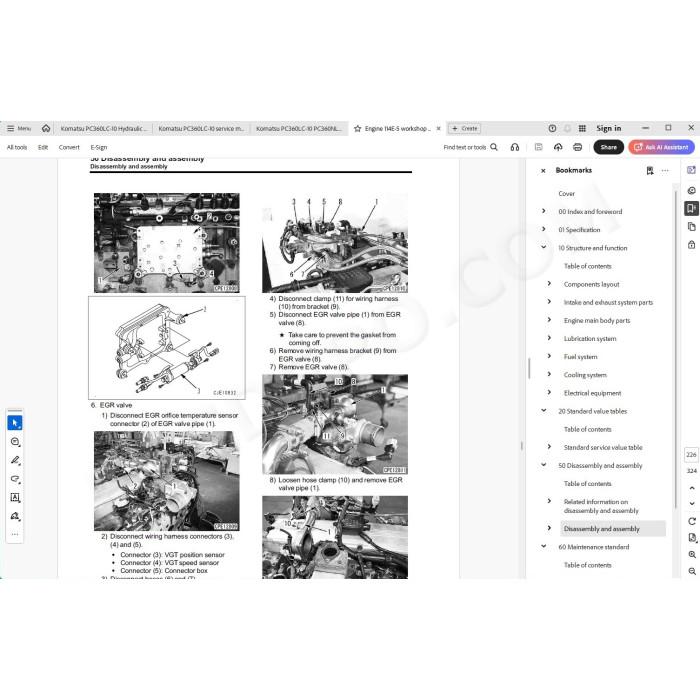Switch to Komatsu PC360LC-10 Hydraulic tab

tap(104, 128)
